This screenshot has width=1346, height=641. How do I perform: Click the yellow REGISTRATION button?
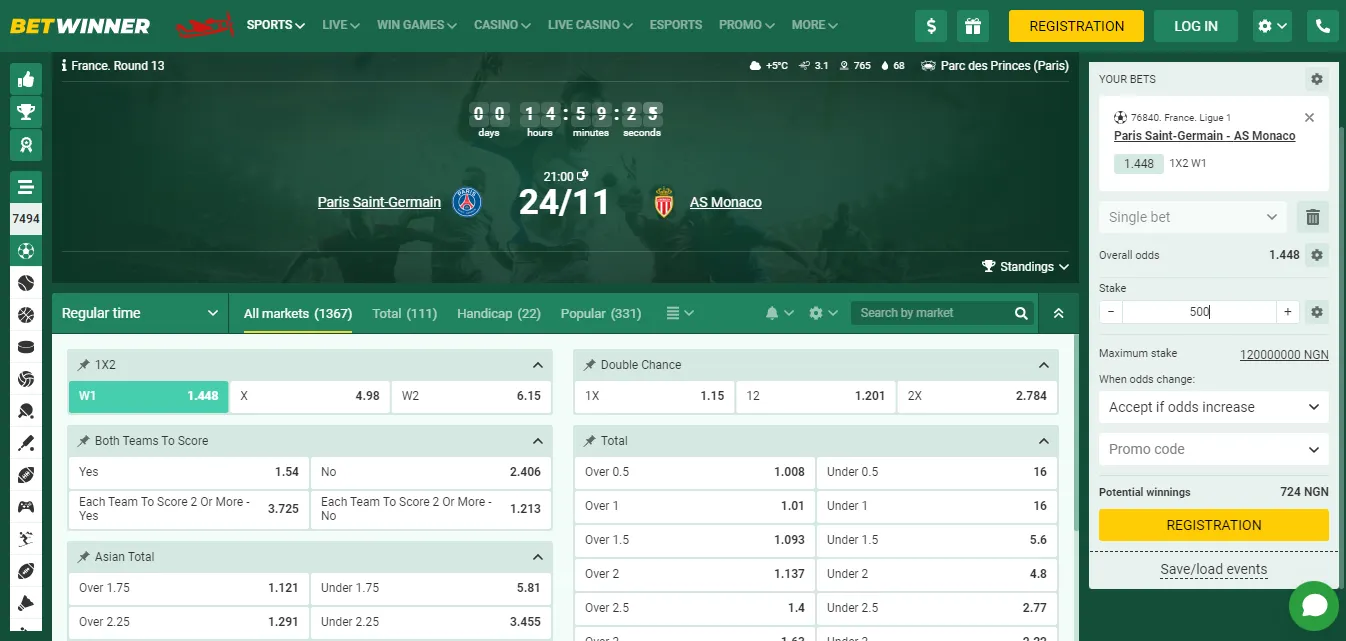click(x=1075, y=26)
